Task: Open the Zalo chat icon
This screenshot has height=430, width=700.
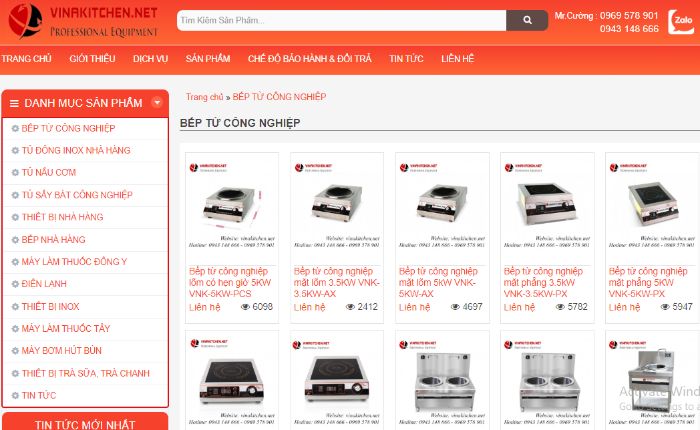Action: 681,21
